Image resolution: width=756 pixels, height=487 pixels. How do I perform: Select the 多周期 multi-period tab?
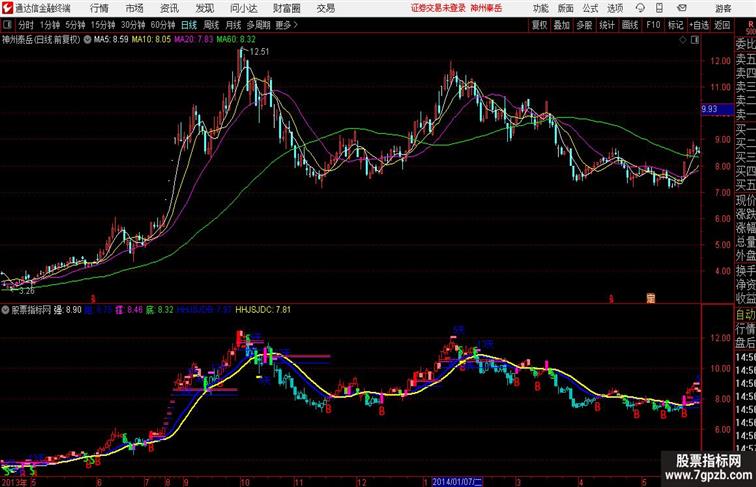258,25
